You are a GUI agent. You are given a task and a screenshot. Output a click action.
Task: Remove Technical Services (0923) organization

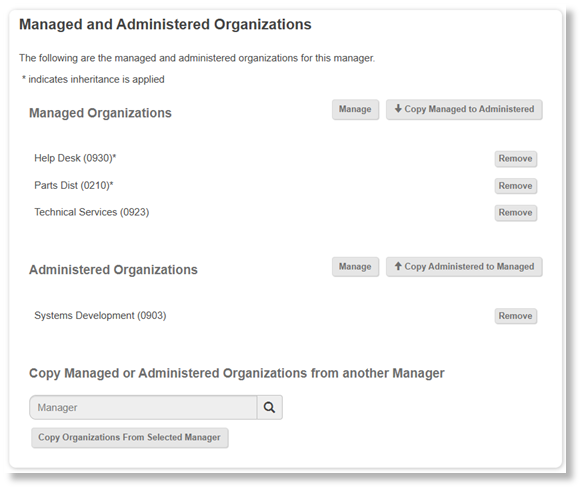[516, 213]
